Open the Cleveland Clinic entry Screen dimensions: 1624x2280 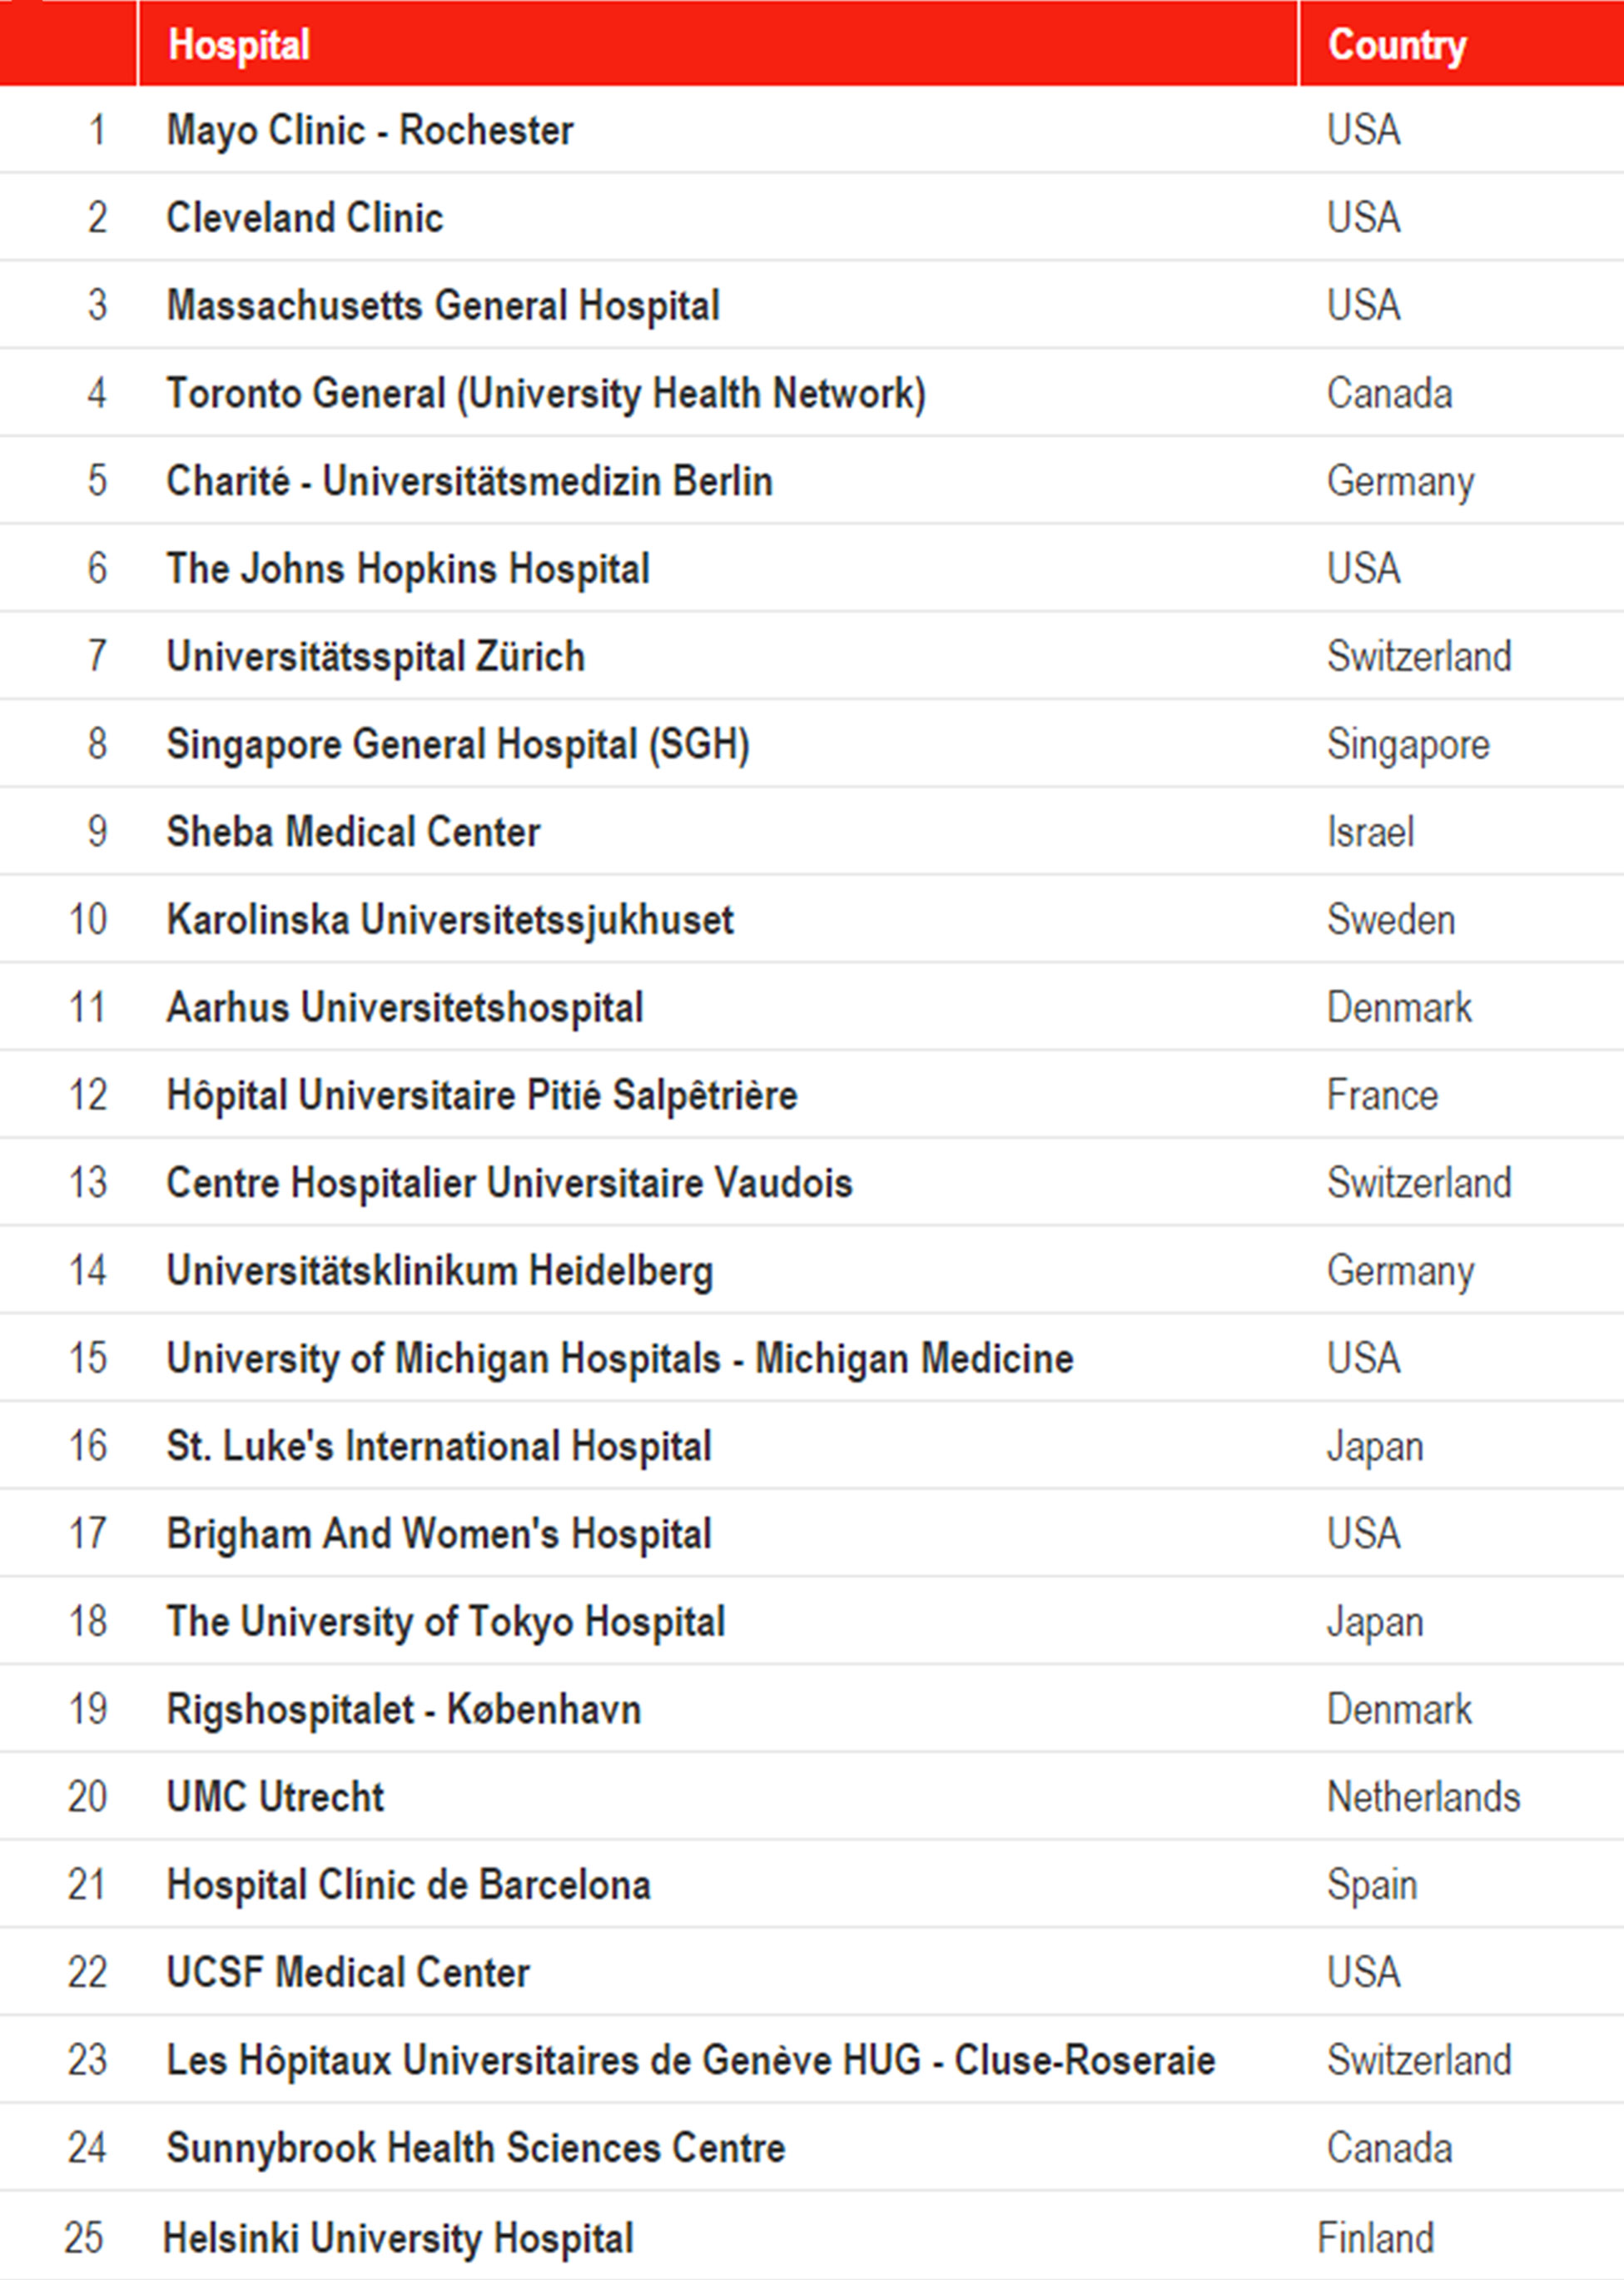coord(305,218)
